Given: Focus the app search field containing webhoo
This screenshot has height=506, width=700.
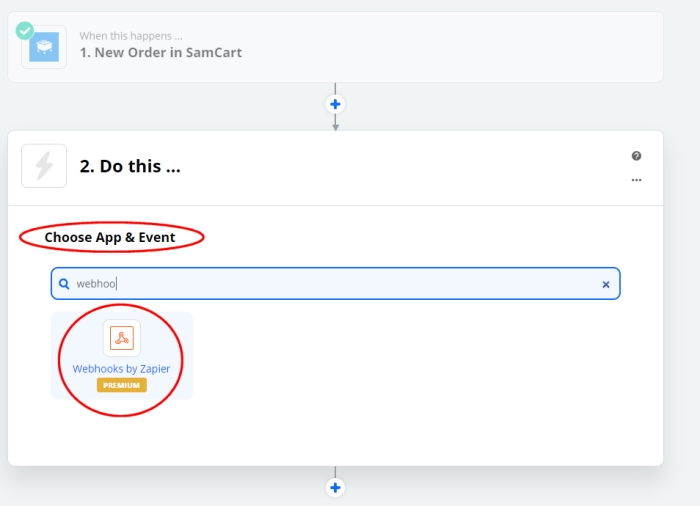Looking at the screenshot, I should coord(335,284).
